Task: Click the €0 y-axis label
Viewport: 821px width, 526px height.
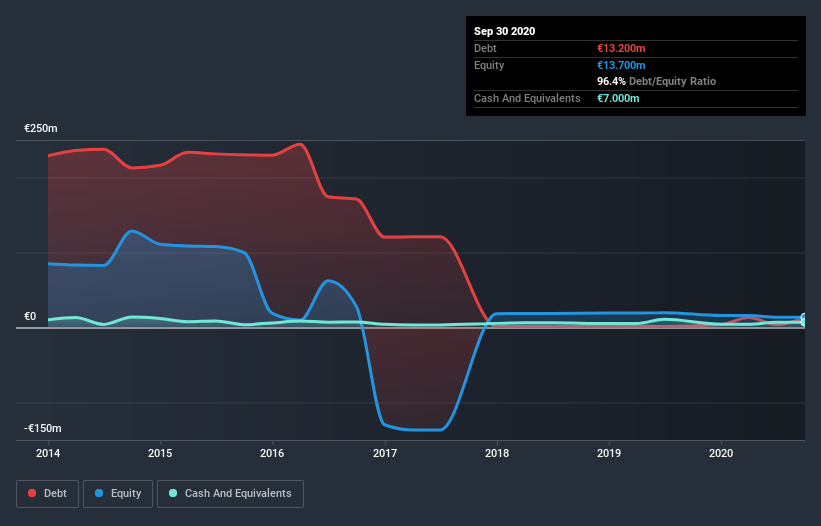Action: click(30, 316)
